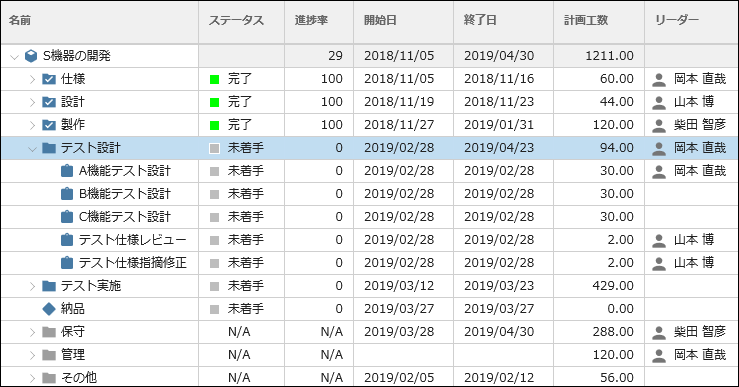Click the 納品 milestone diamond icon
739x387 pixels.
tap(49, 309)
